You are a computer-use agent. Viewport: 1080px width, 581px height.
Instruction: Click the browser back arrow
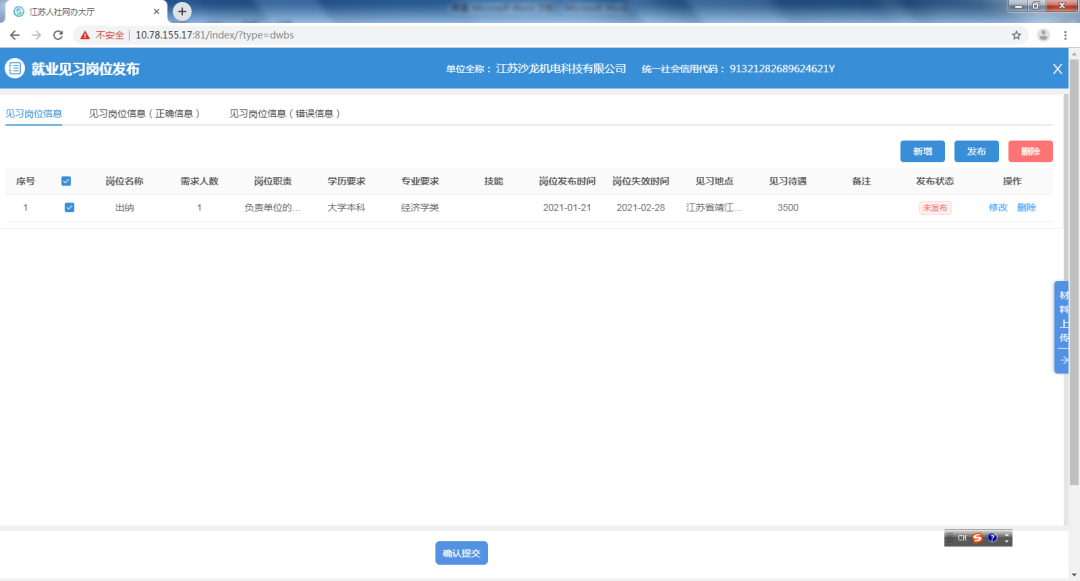click(x=14, y=35)
